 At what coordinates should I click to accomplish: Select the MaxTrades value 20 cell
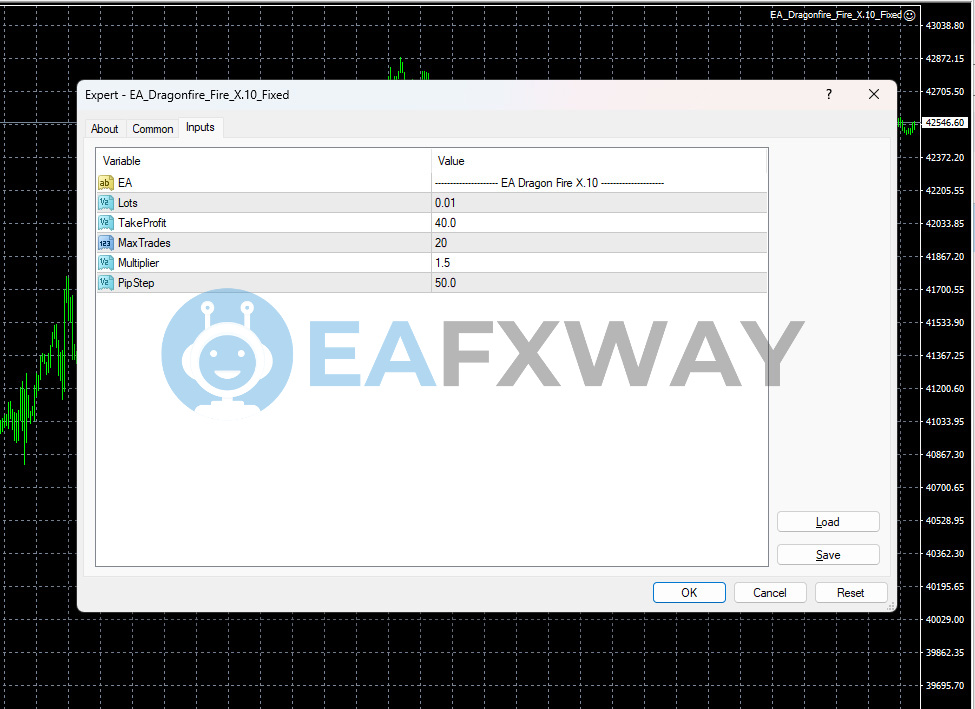[x=599, y=243]
